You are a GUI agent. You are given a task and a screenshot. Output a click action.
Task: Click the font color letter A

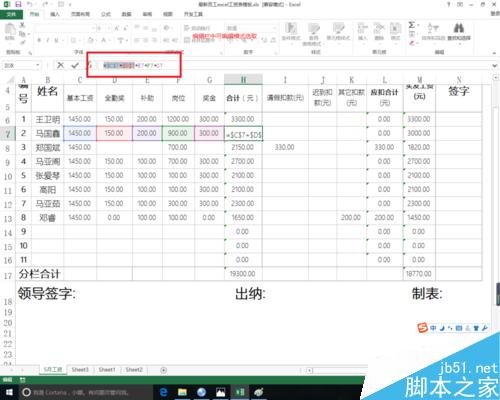click(104, 40)
